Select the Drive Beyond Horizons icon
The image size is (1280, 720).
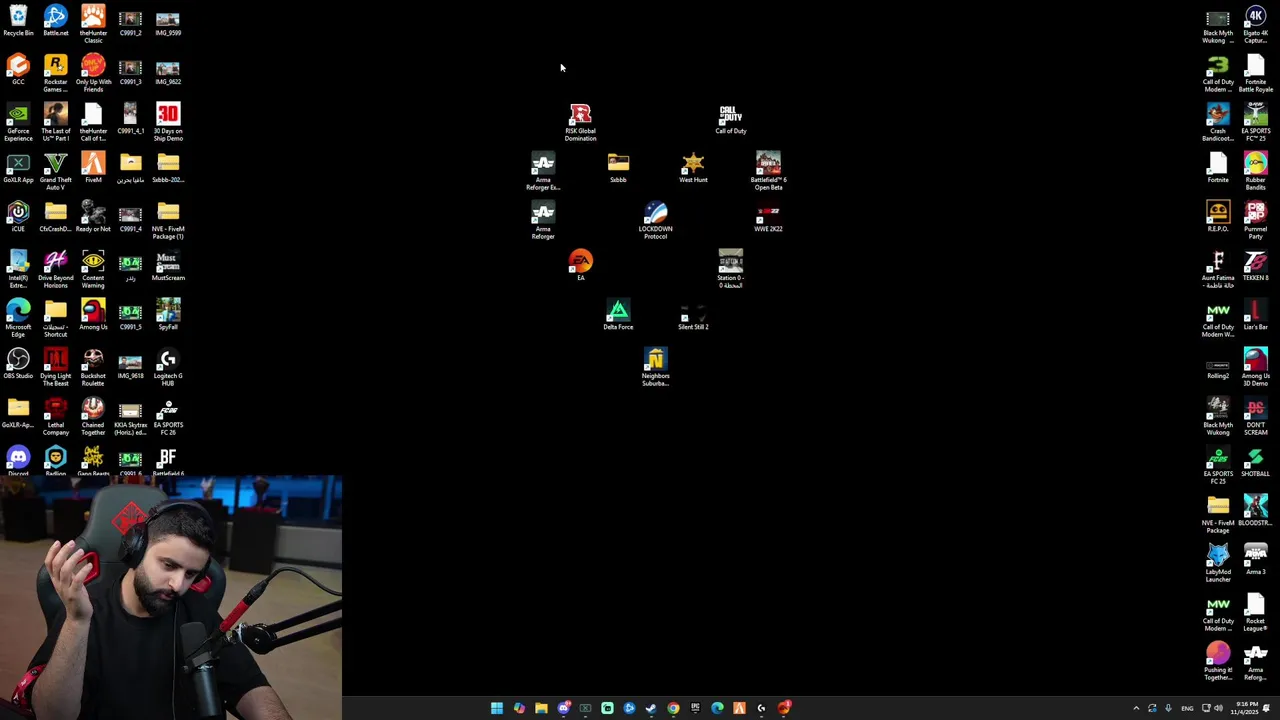click(56, 269)
